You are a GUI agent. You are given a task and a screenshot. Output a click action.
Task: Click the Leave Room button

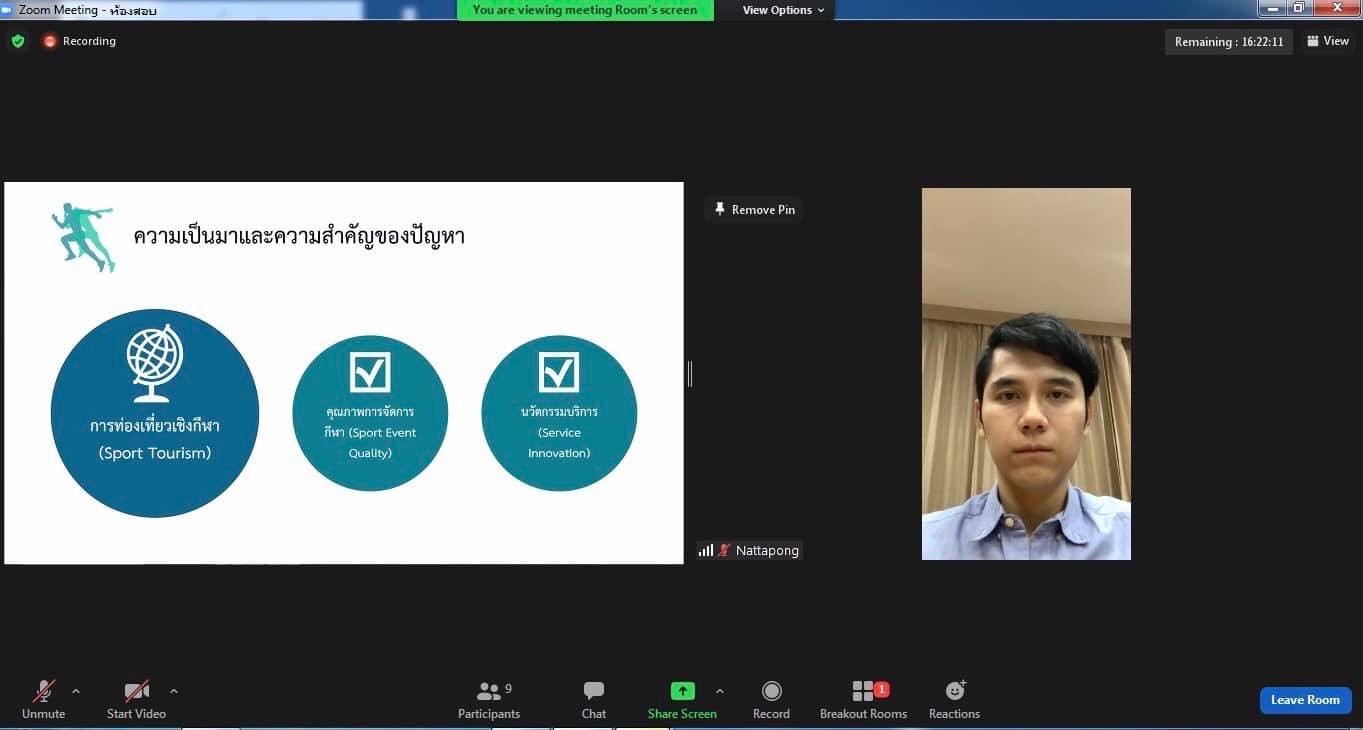coord(1305,700)
